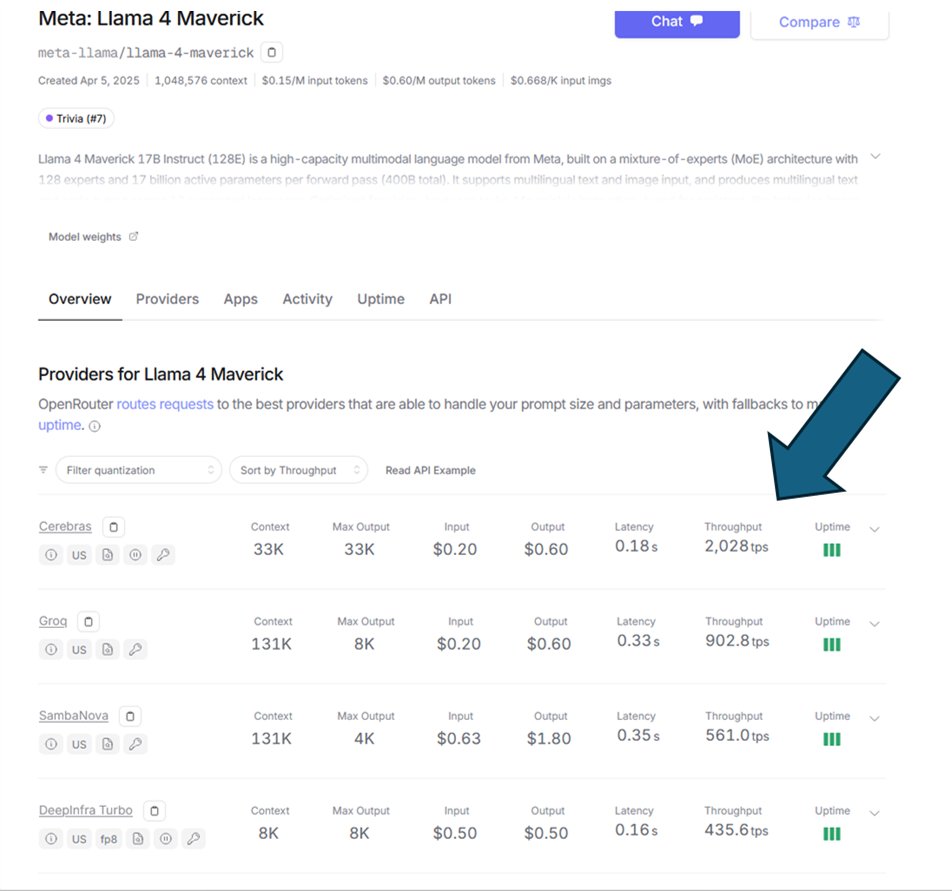952x891 pixels.
Task: Open the SambaNova provider link
Action: (73, 716)
